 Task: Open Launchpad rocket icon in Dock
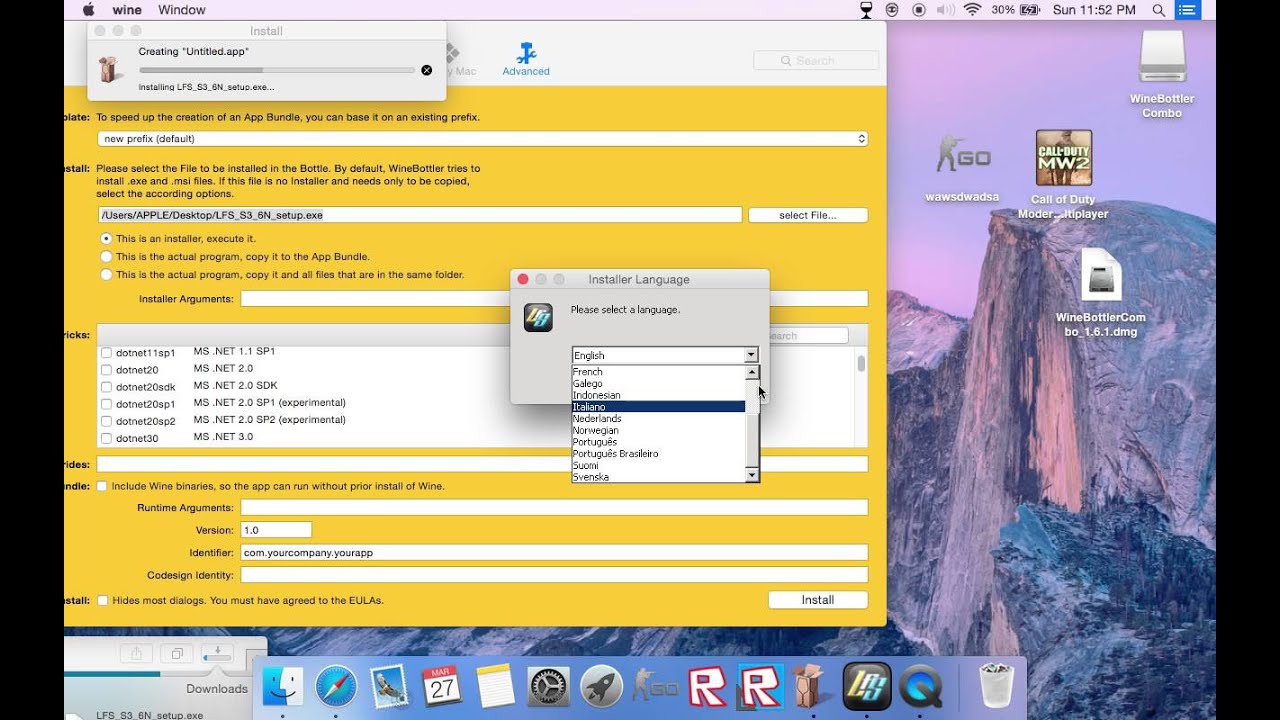click(x=601, y=686)
